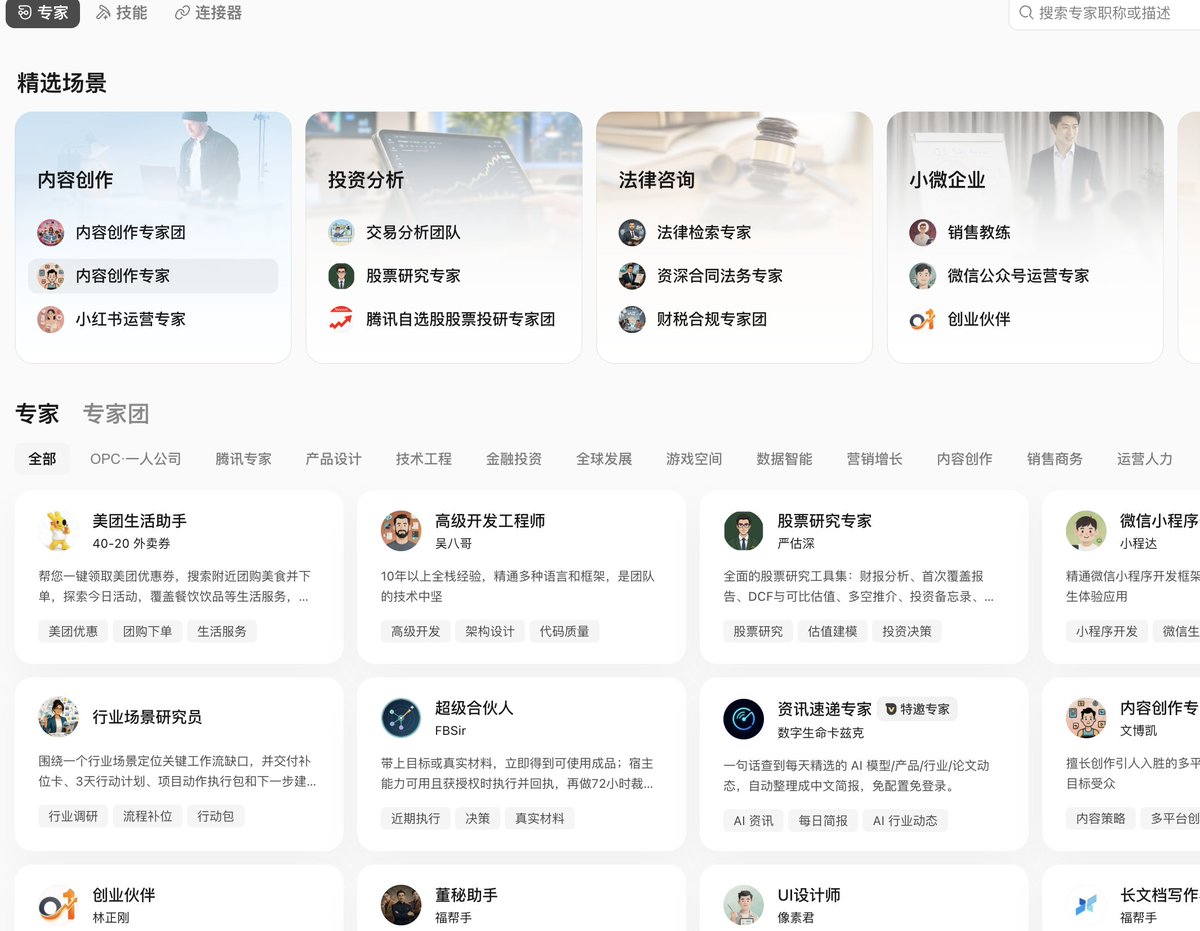
Task: Switch to the 专家团 section tab
Action: point(116,413)
